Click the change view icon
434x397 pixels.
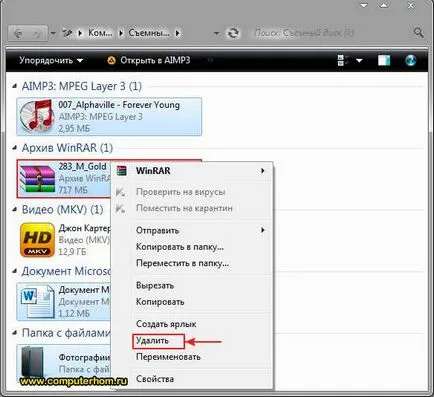343,60
